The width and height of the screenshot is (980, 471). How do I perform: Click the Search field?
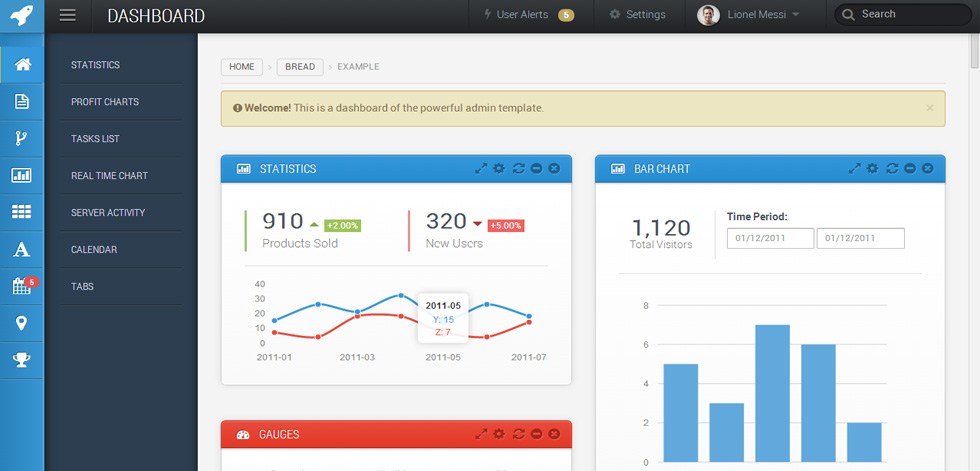[x=902, y=14]
